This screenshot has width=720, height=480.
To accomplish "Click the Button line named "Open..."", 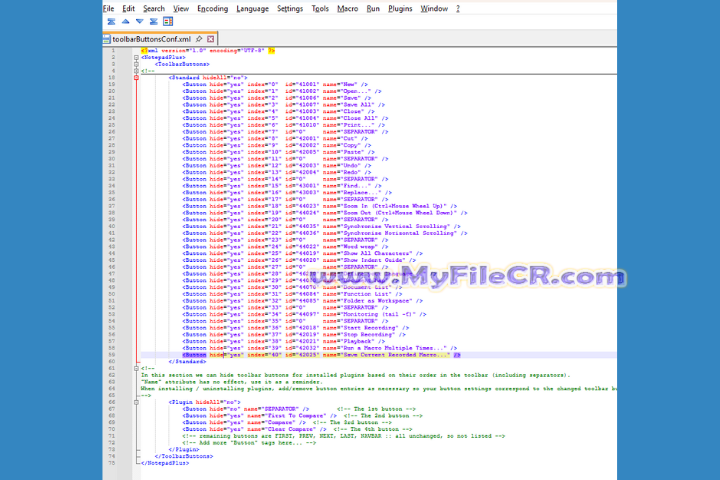I will pyautogui.click(x=282, y=91).
